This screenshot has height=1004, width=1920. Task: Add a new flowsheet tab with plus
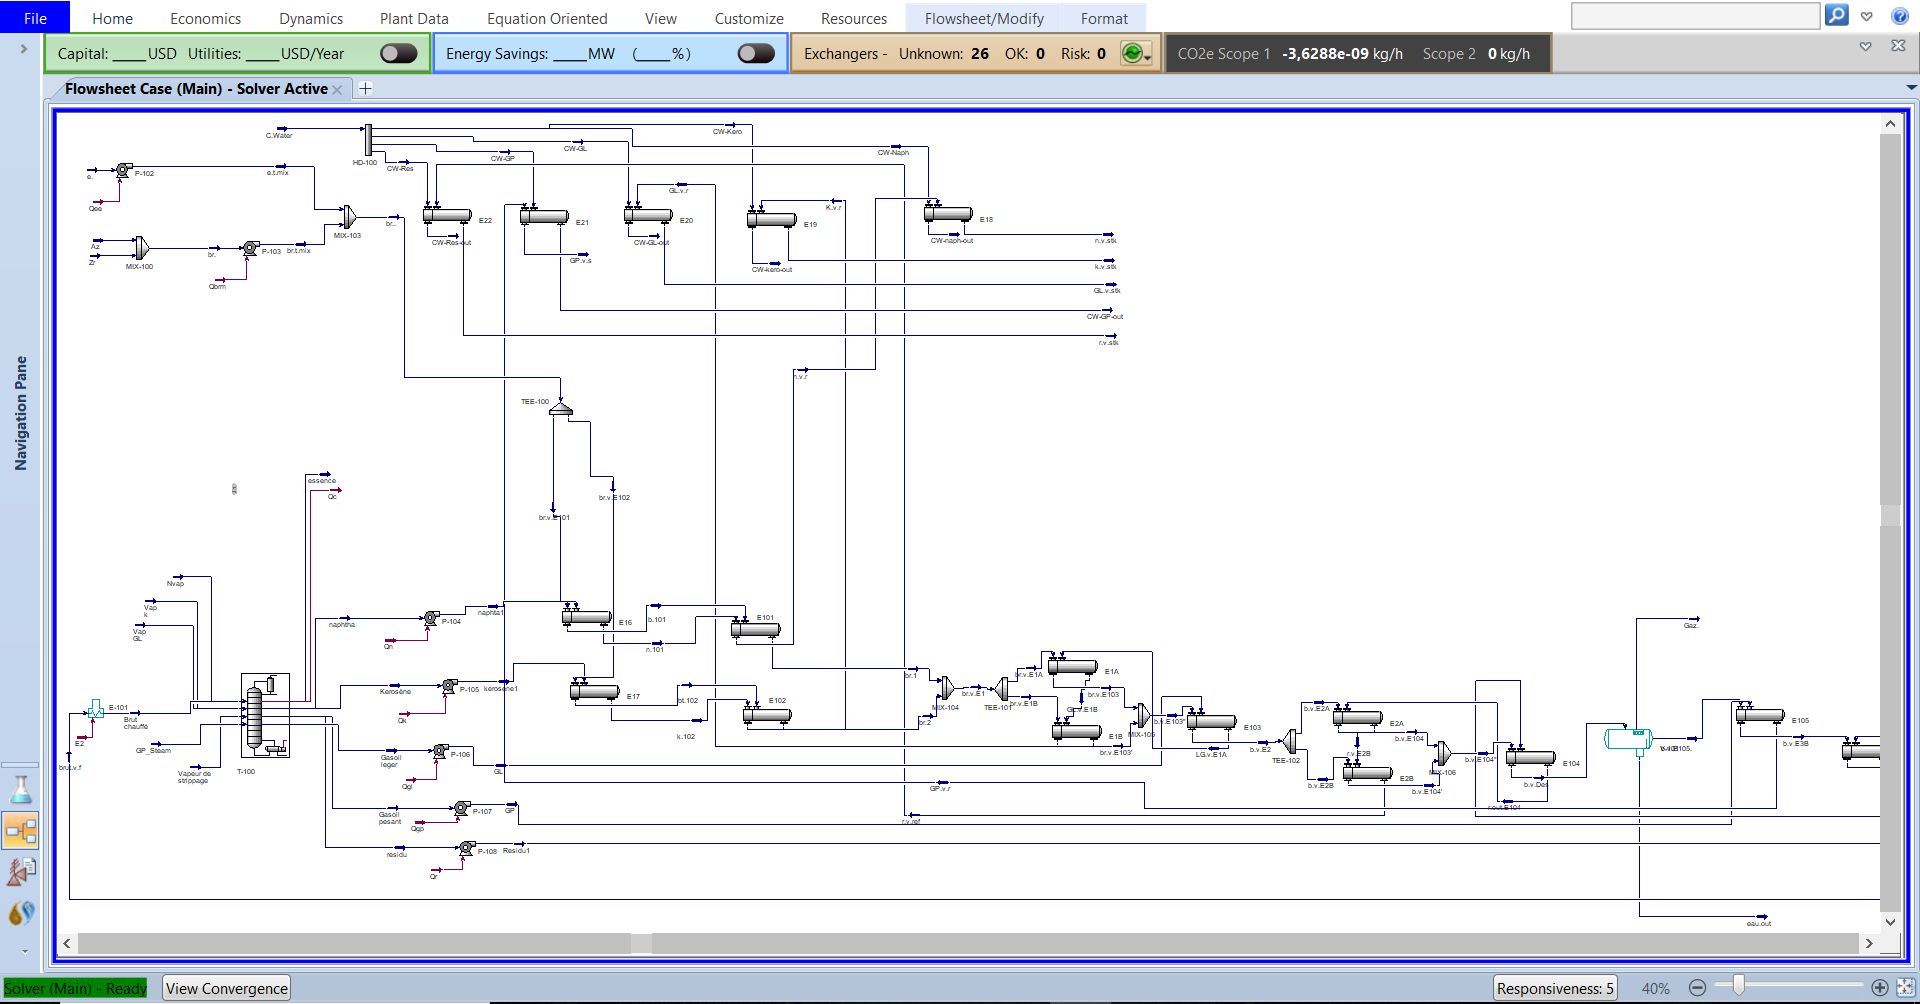click(365, 88)
